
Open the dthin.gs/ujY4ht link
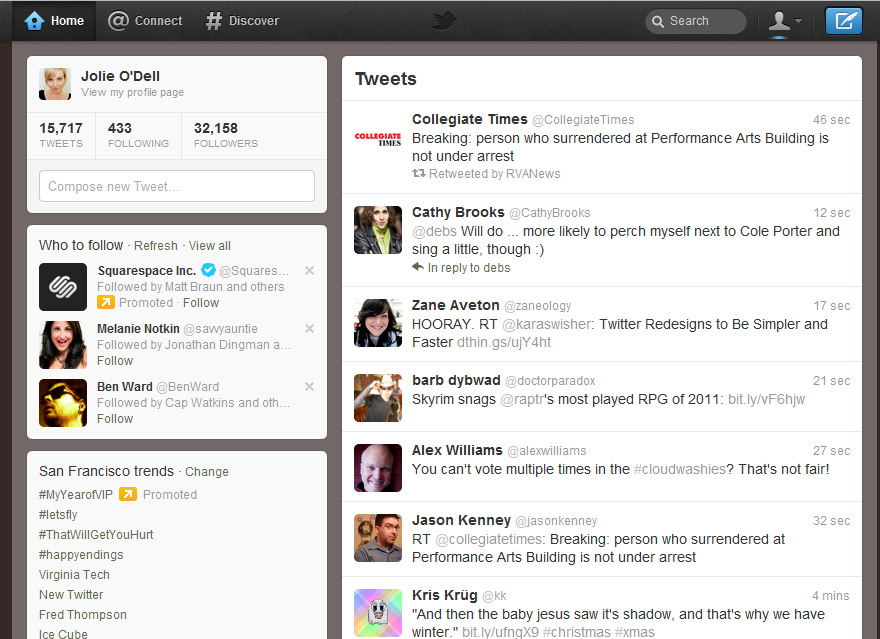tap(504, 342)
